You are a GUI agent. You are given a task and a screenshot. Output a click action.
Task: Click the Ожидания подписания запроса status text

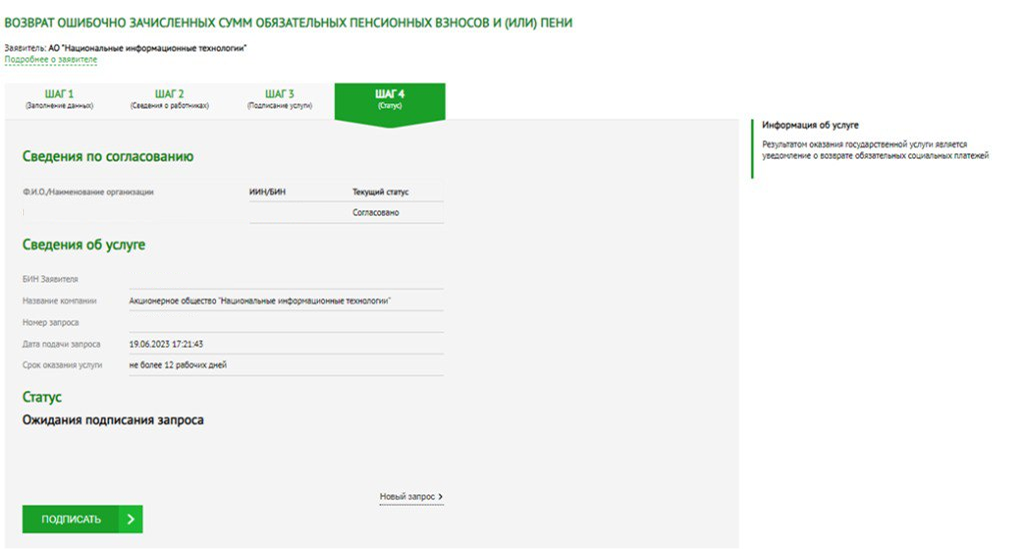[x=113, y=420]
